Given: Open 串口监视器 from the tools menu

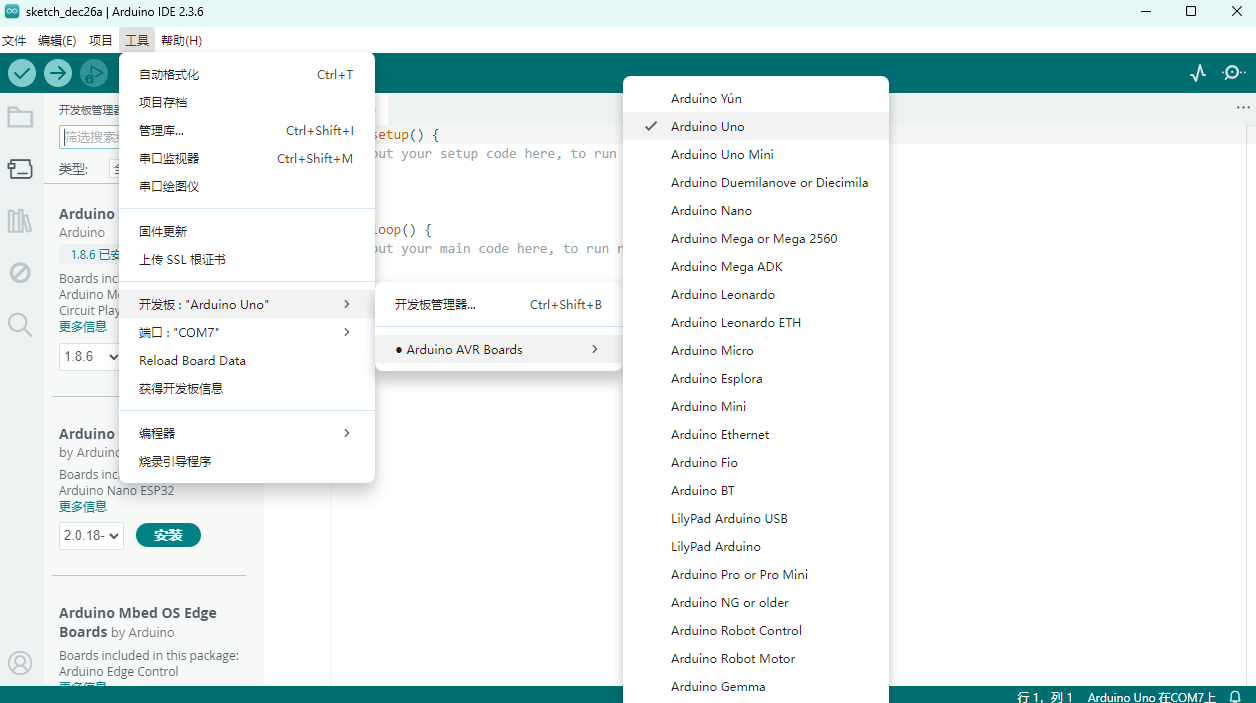Looking at the screenshot, I should click(246, 158).
